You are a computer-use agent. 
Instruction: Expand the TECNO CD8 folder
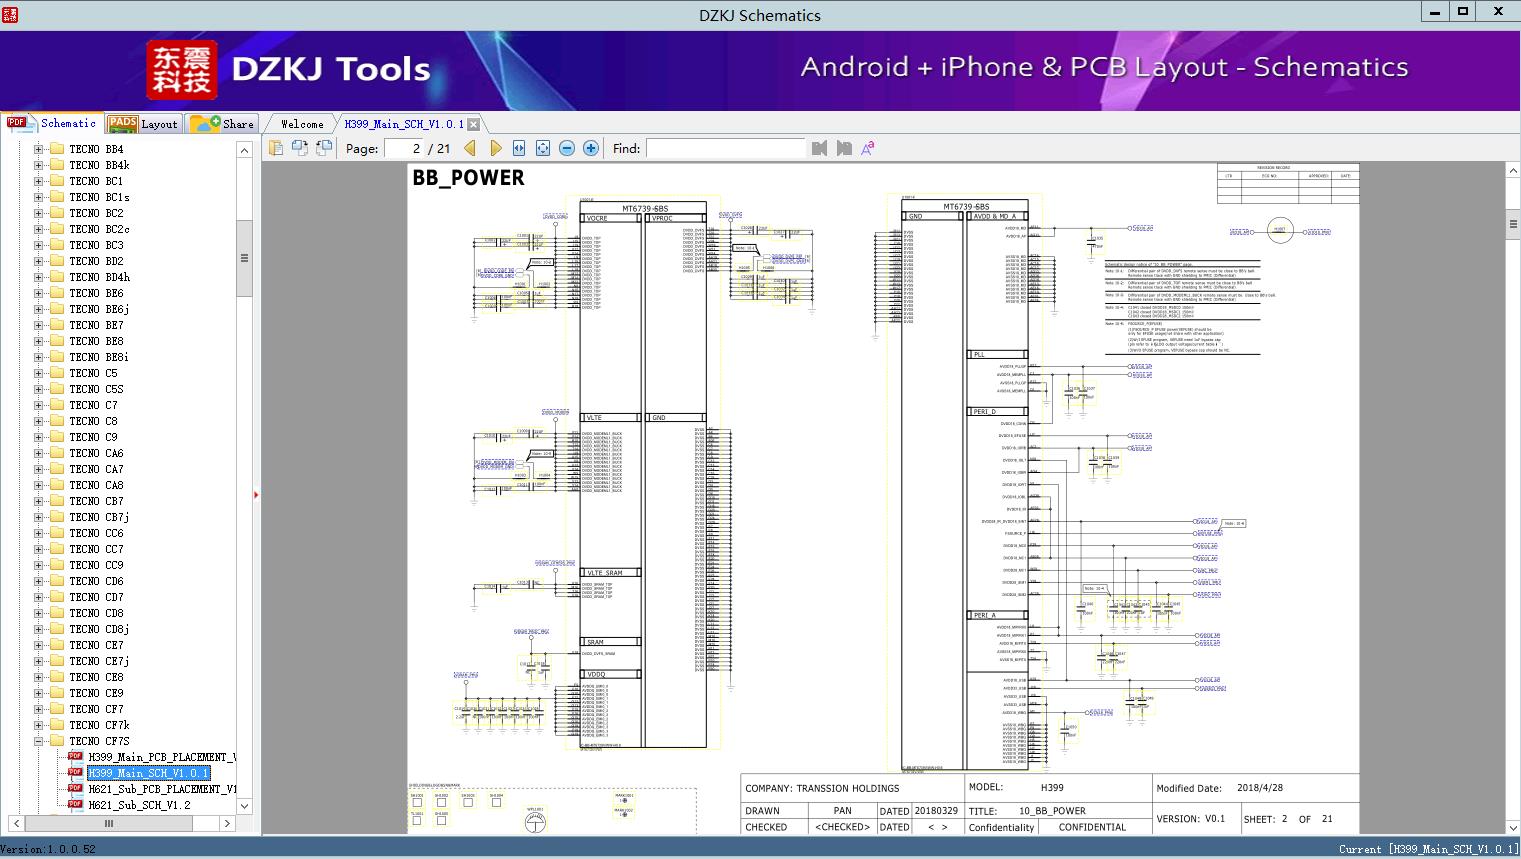38,613
